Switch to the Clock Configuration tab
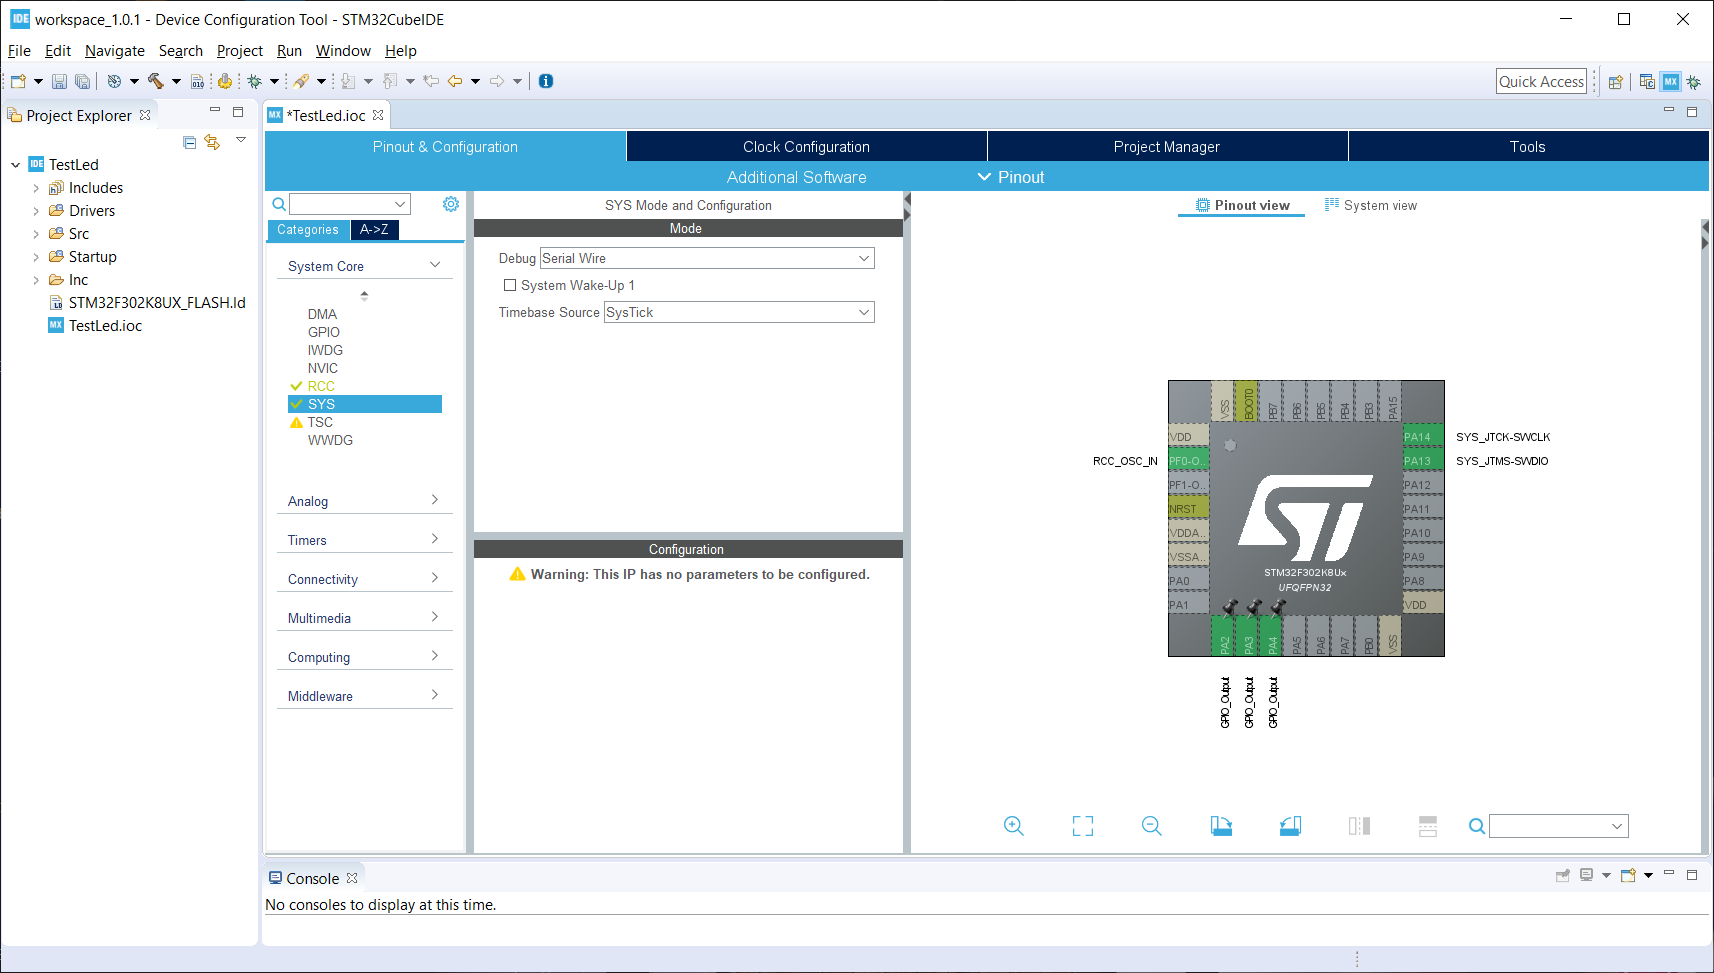This screenshot has width=1714, height=973. click(806, 146)
